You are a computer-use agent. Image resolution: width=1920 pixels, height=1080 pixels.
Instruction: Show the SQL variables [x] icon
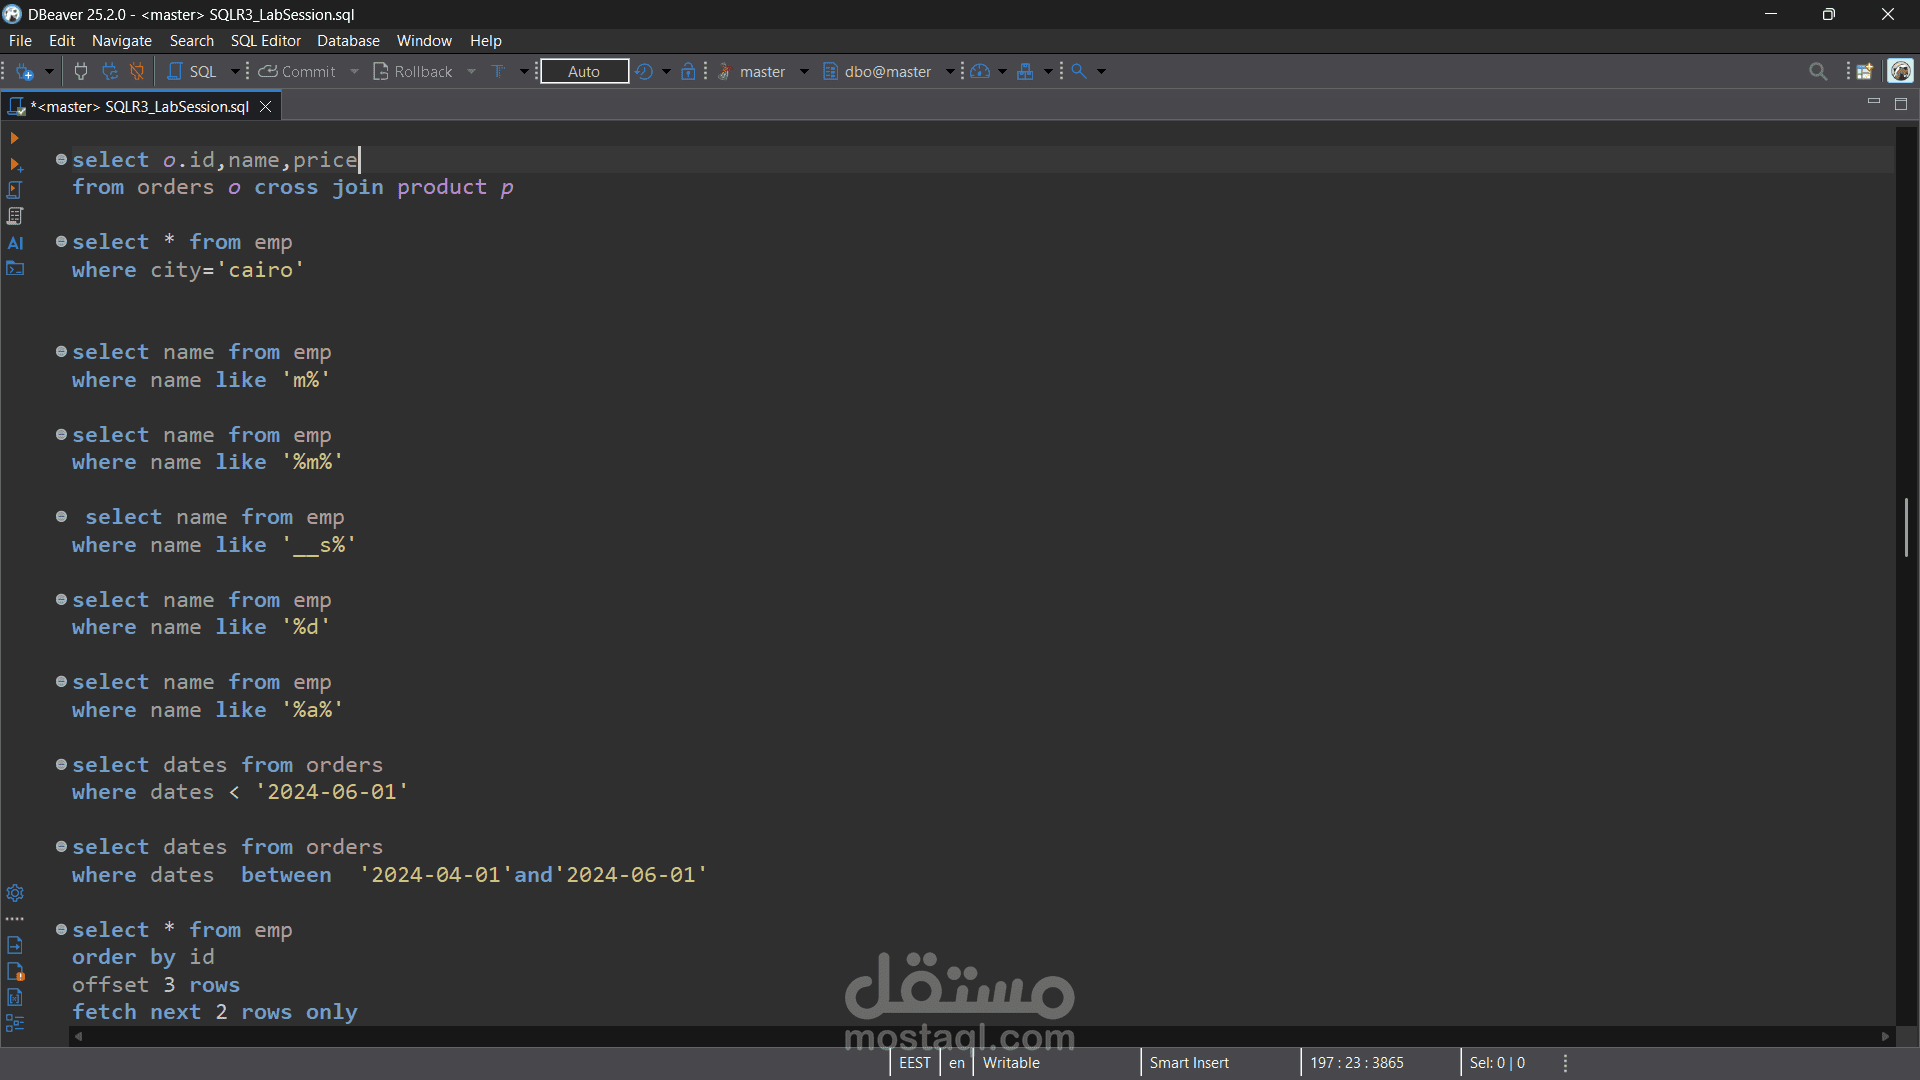[15, 997]
